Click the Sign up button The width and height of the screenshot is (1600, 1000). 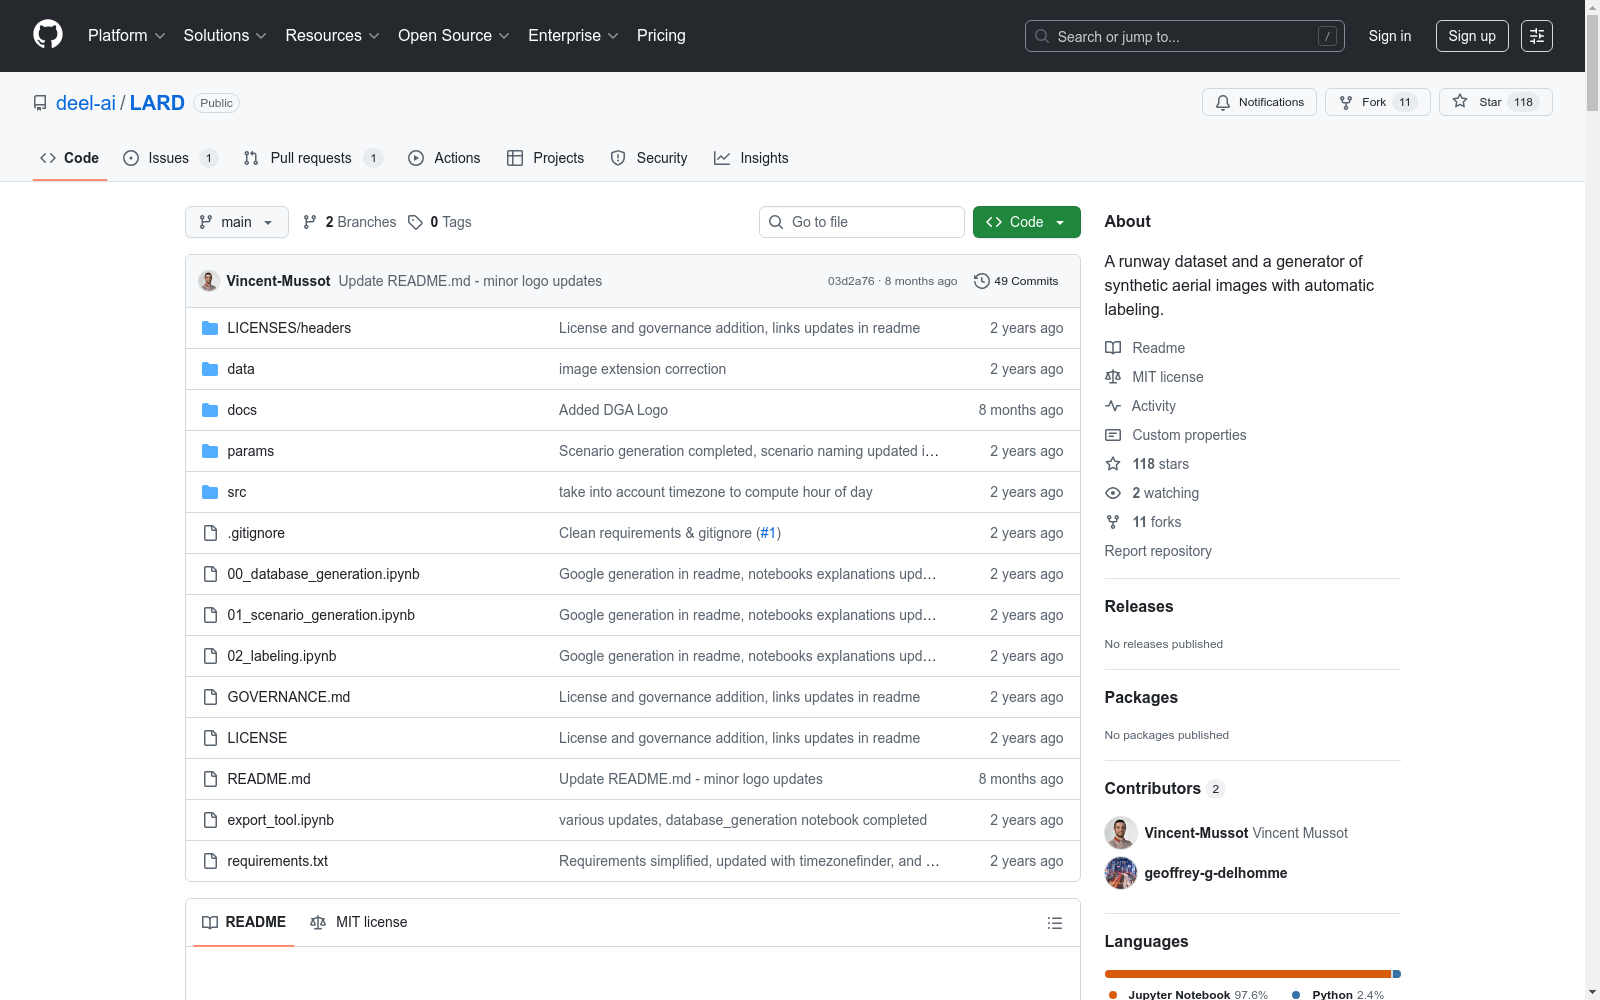pyautogui.click(x=1472, y=36)
